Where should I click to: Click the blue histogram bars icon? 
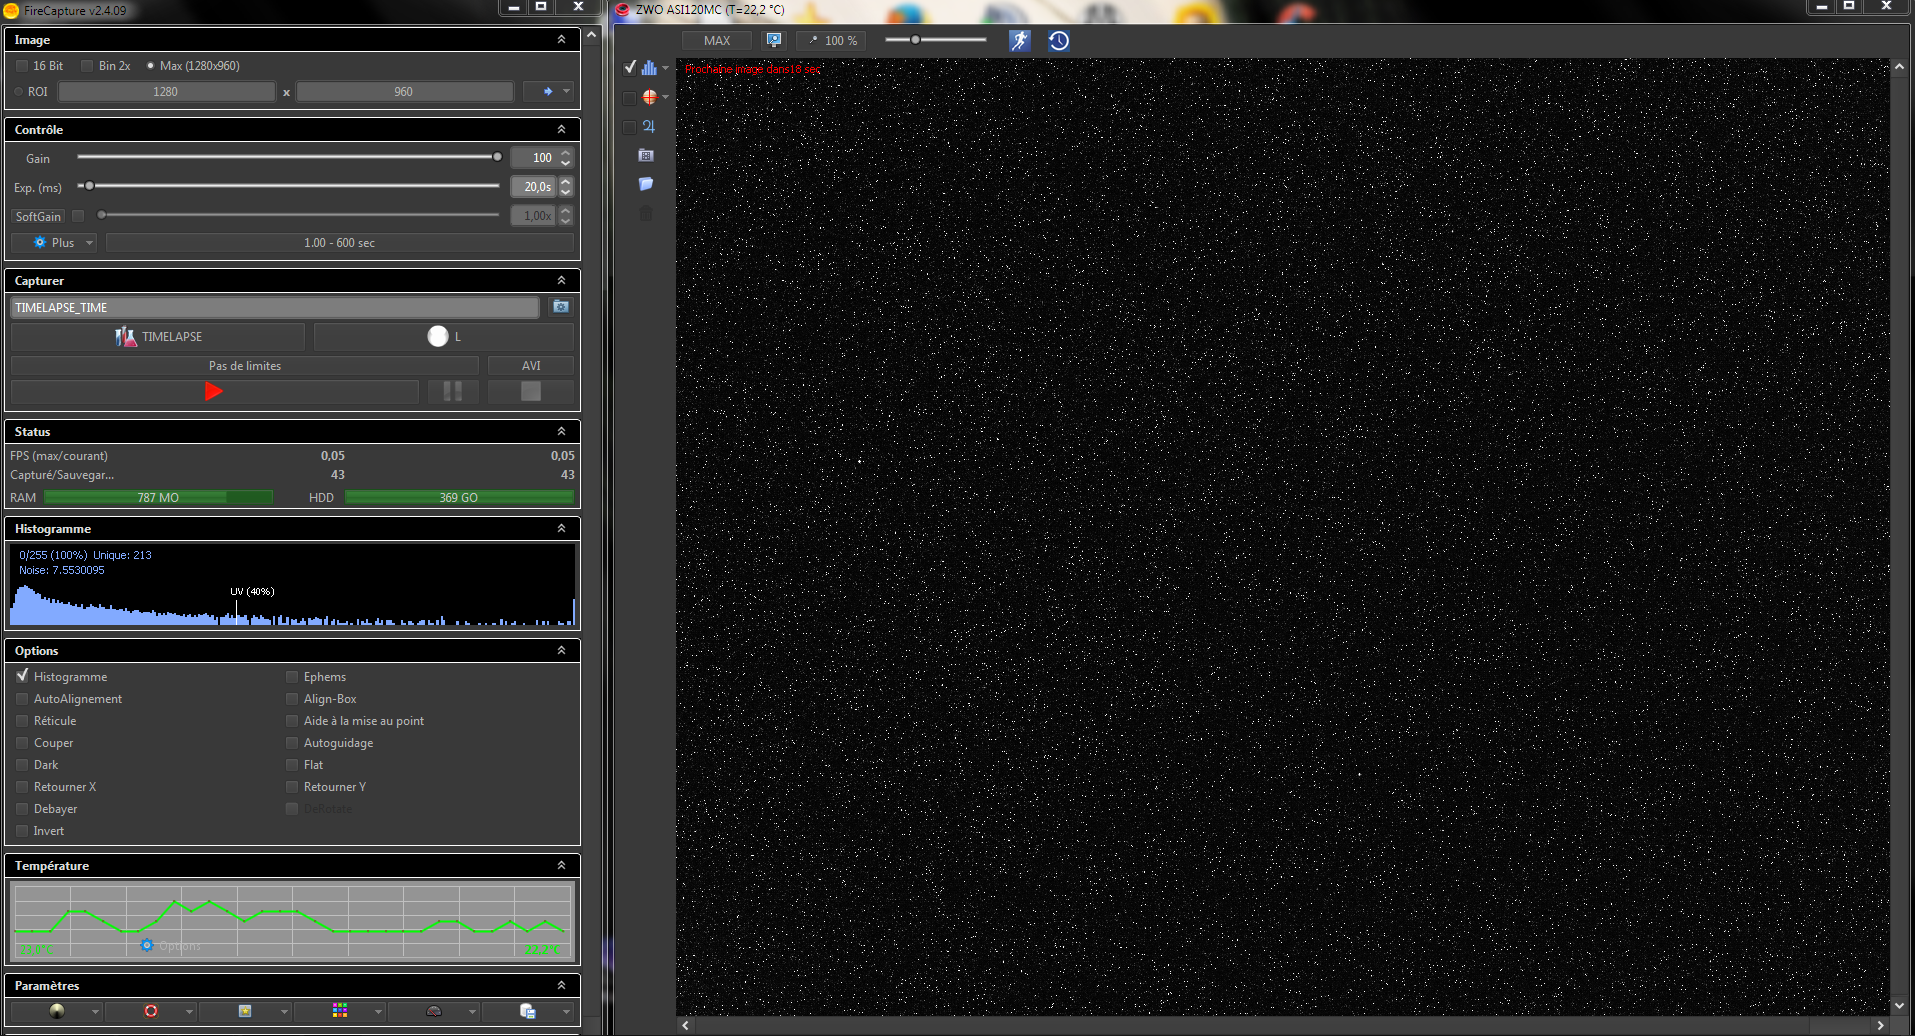[649, 68]
